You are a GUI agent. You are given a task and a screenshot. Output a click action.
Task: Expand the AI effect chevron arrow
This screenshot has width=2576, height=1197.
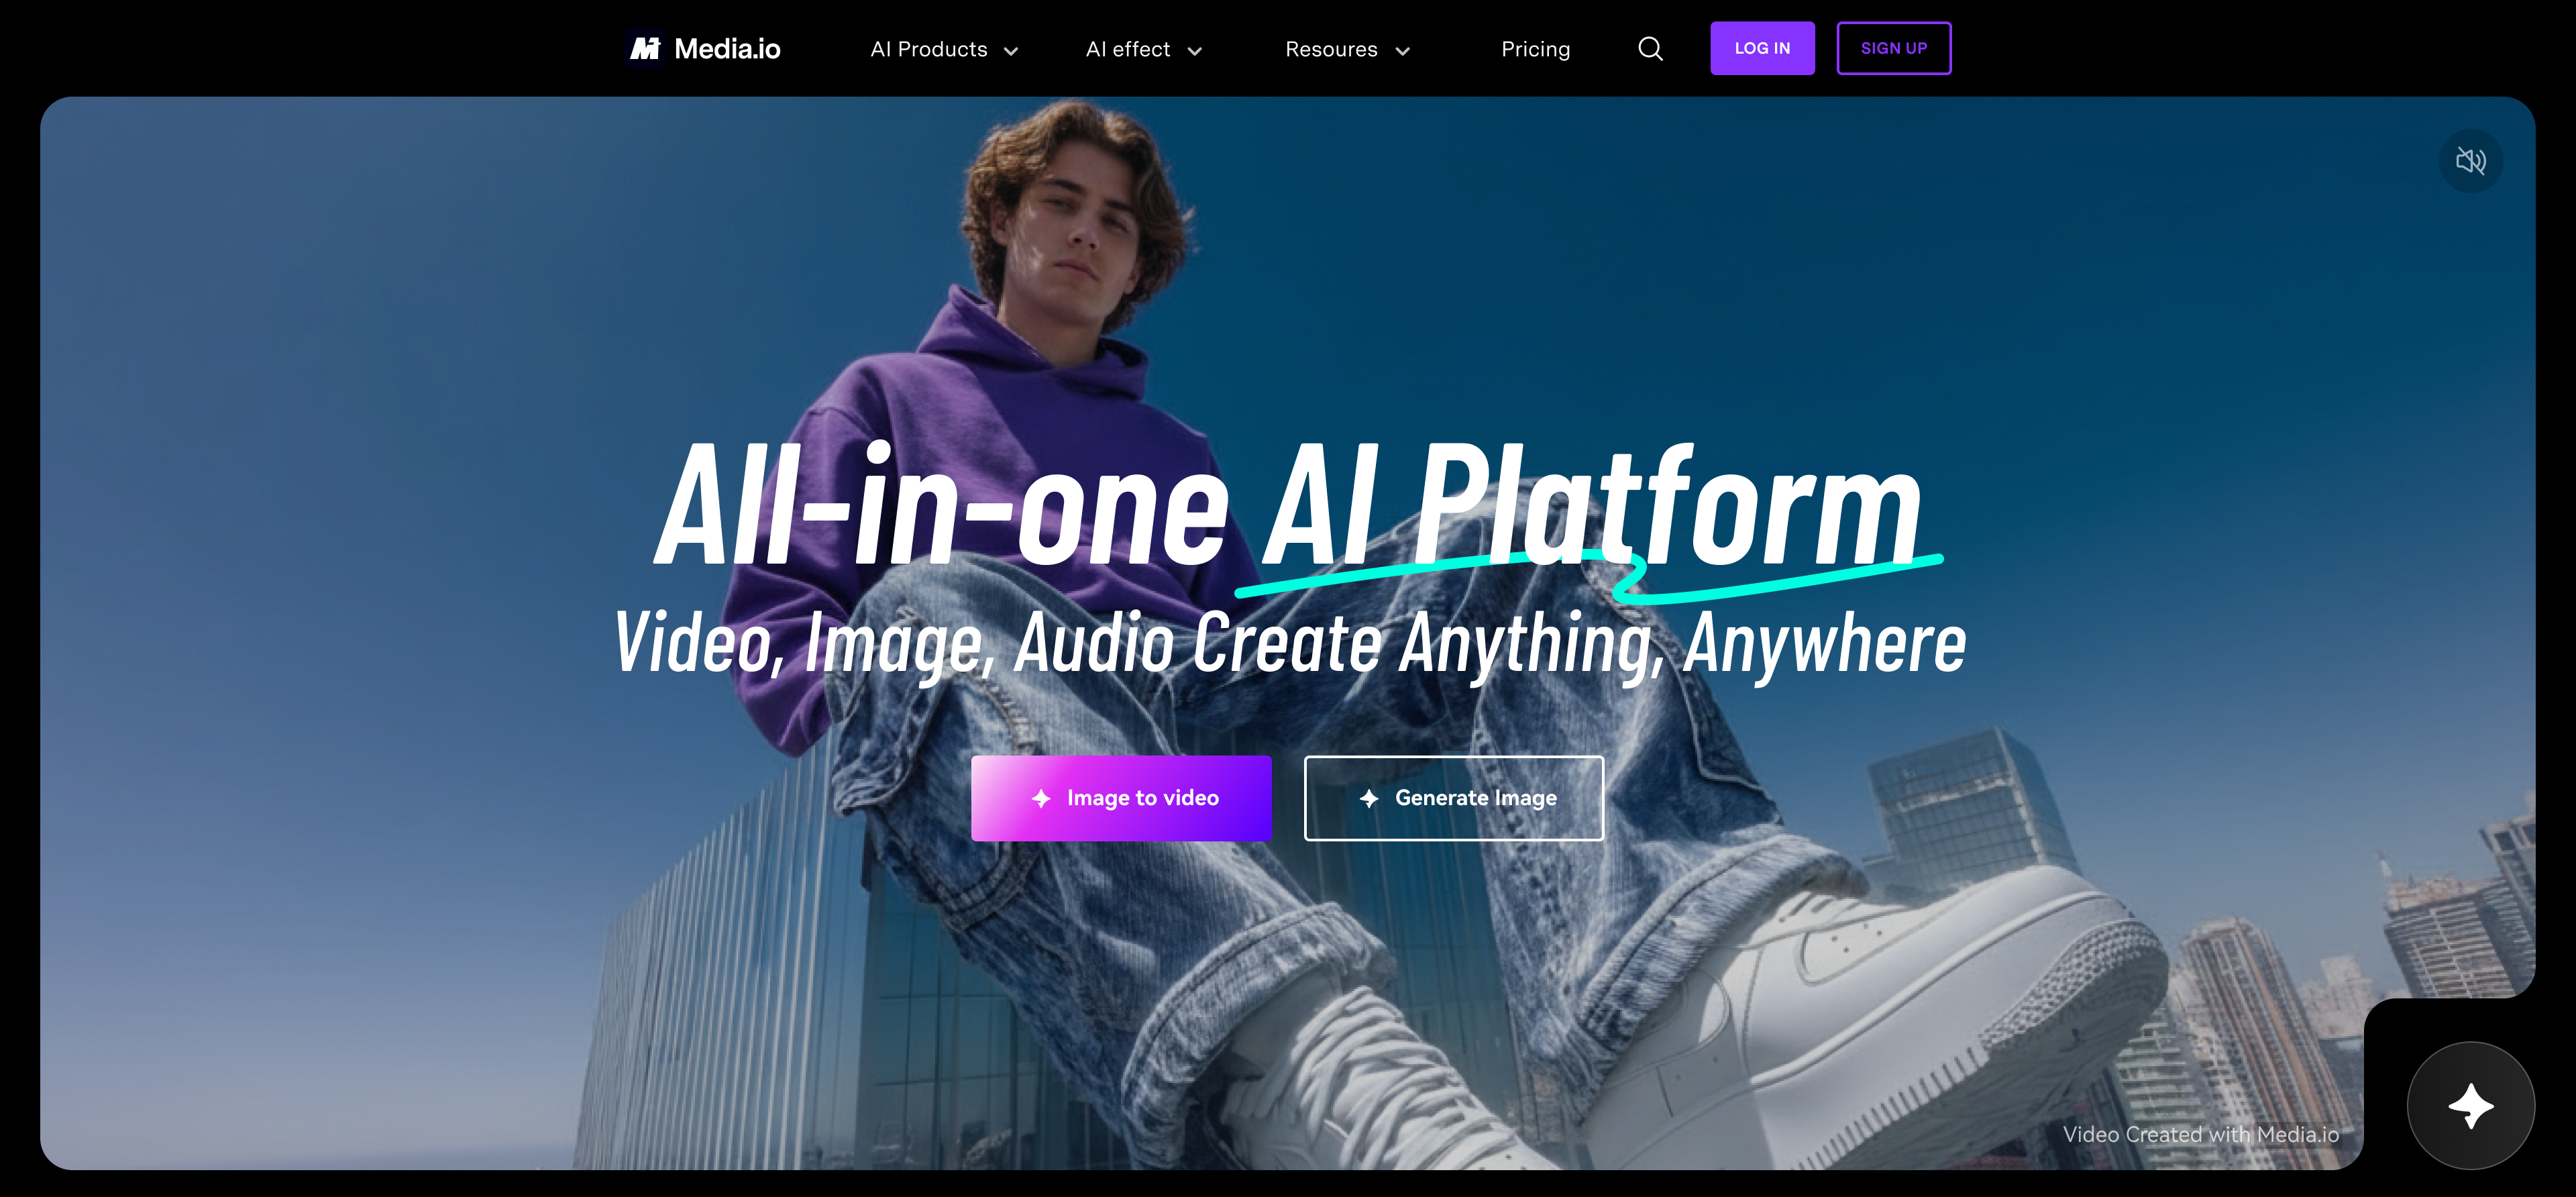pyautogui.click(x=1194, y=51)
